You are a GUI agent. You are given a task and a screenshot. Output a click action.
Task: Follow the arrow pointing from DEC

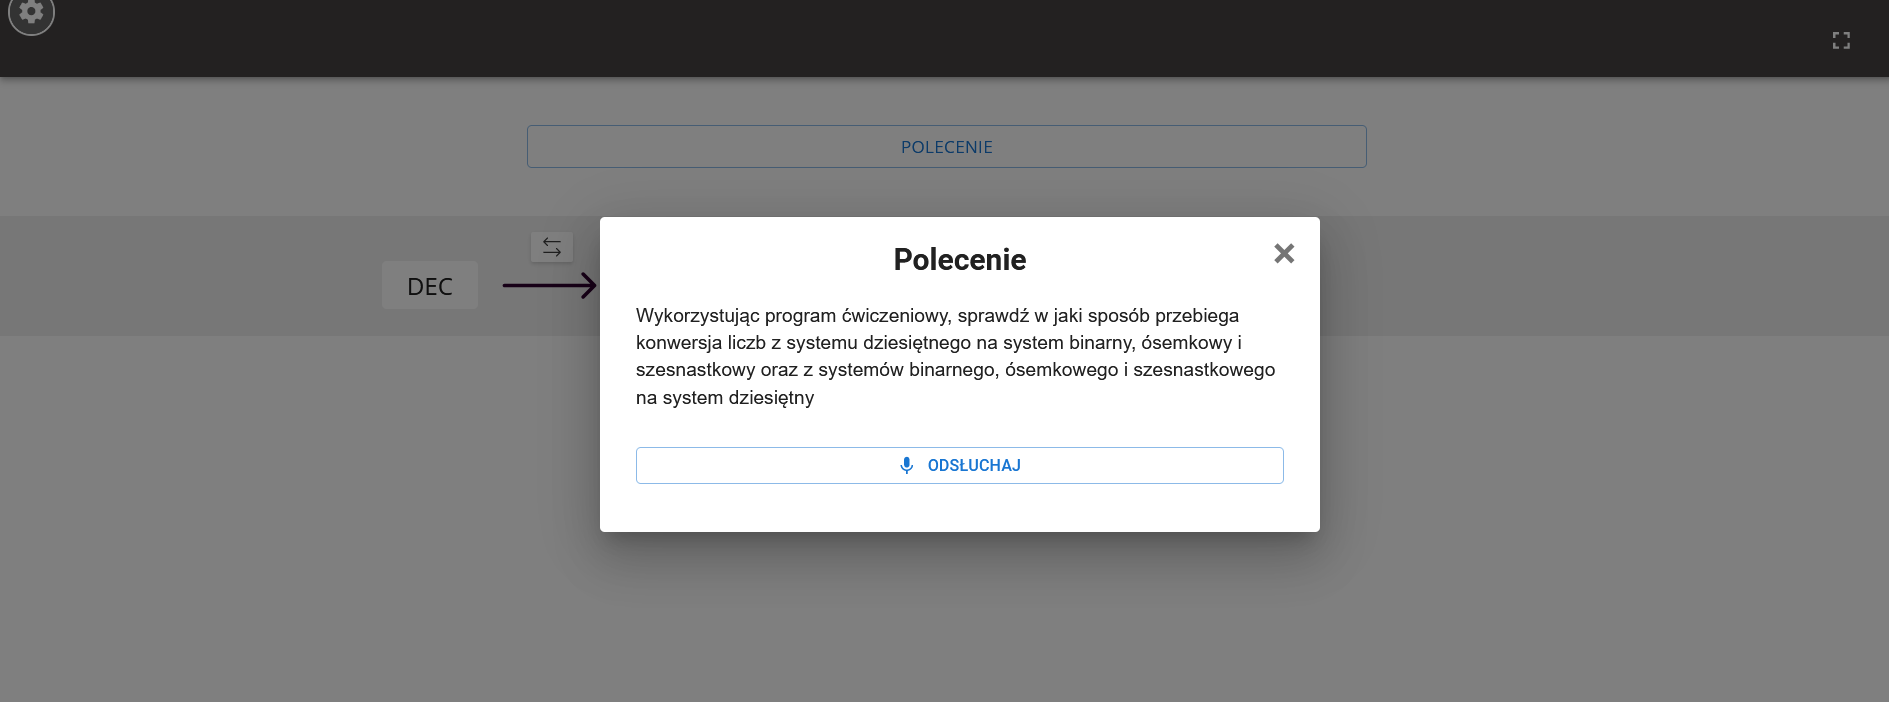click(x=548, y=285)
